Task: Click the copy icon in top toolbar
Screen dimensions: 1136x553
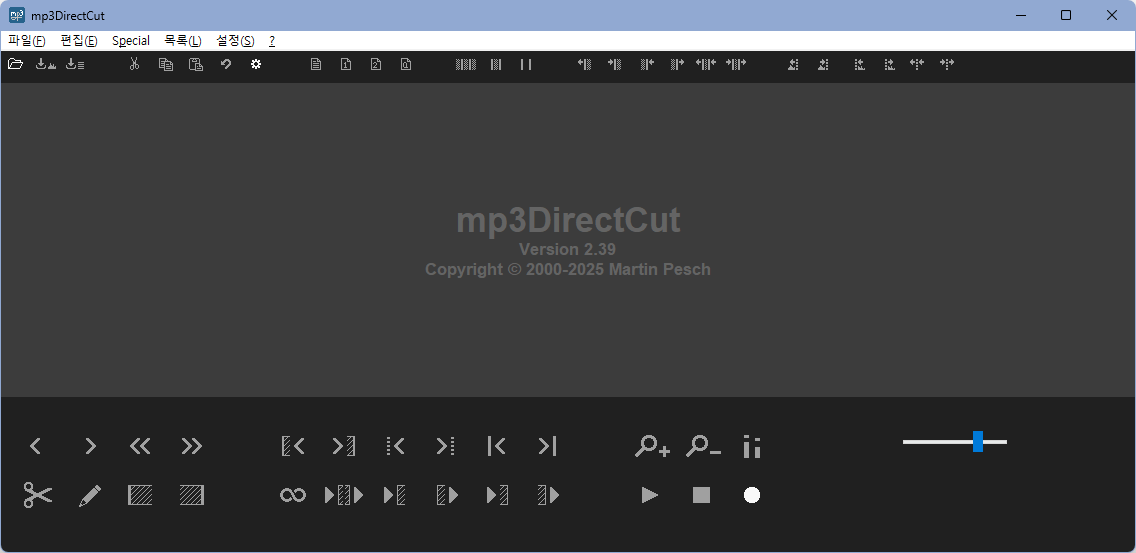Action: [x=166, y=65]
